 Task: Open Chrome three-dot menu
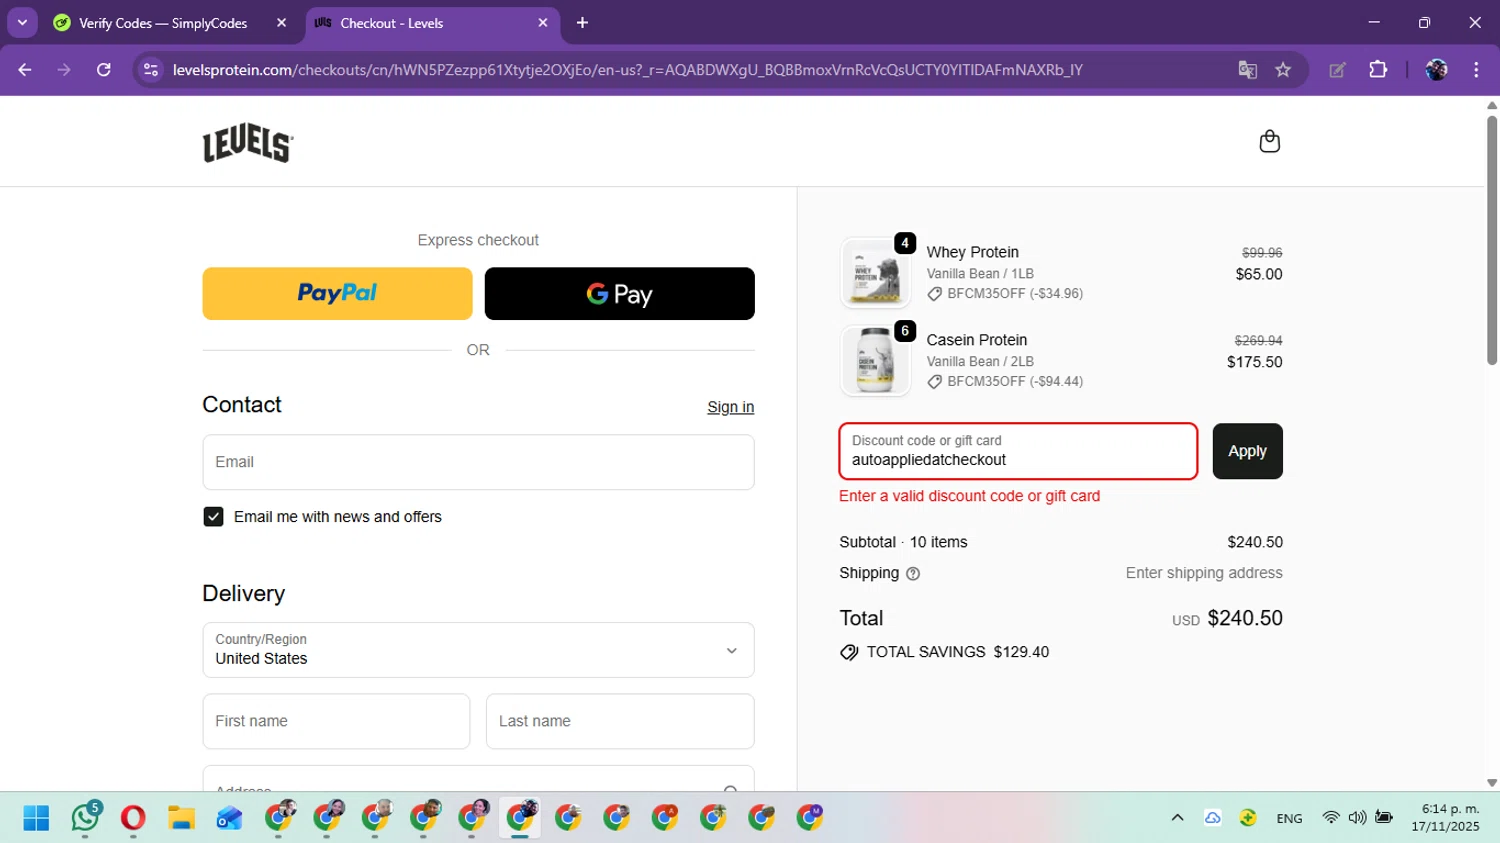[1476, 70]
